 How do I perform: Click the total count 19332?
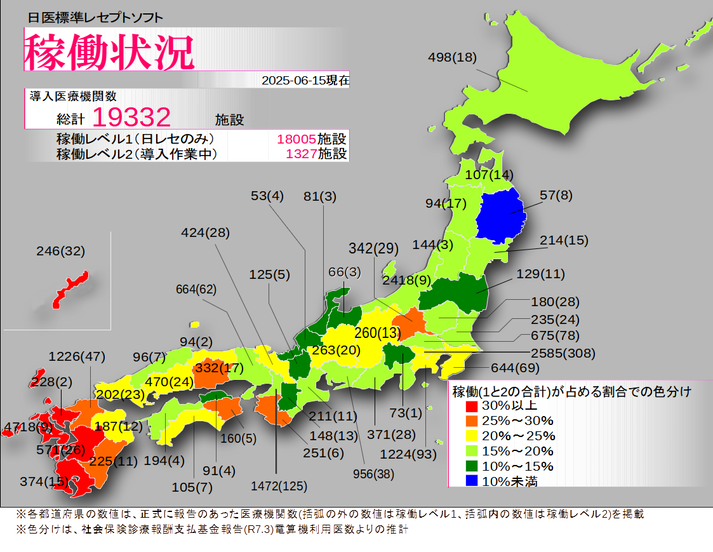pyautogui.click(x=131, y=117)
